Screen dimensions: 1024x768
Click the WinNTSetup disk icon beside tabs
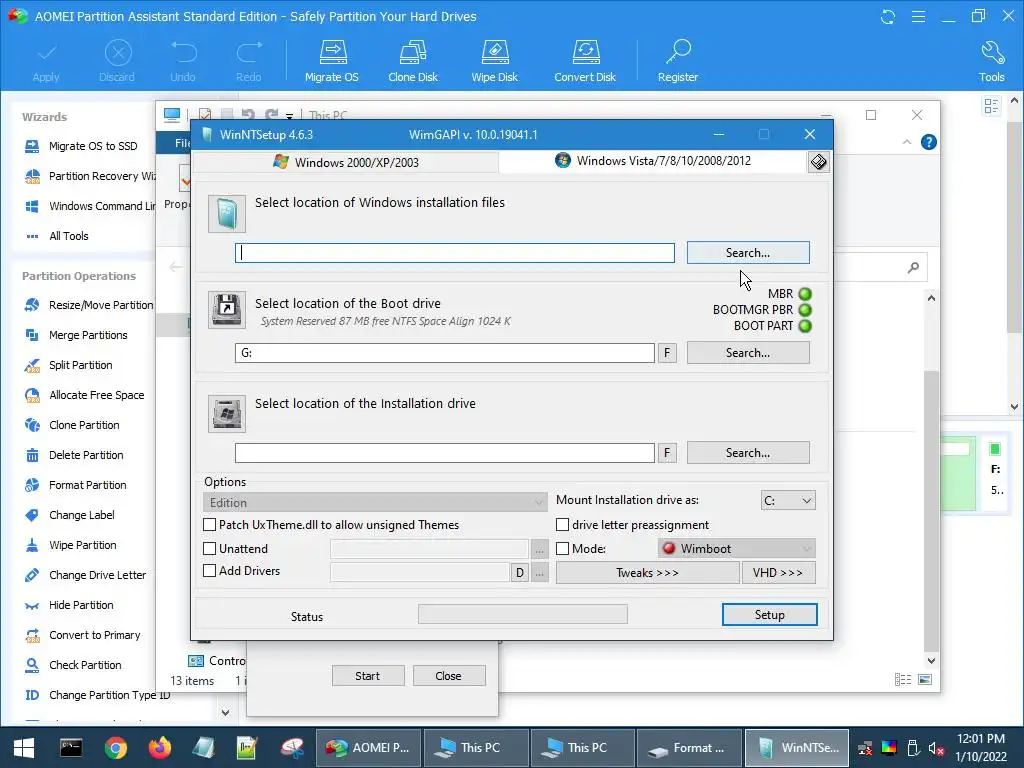pos(819,162)
